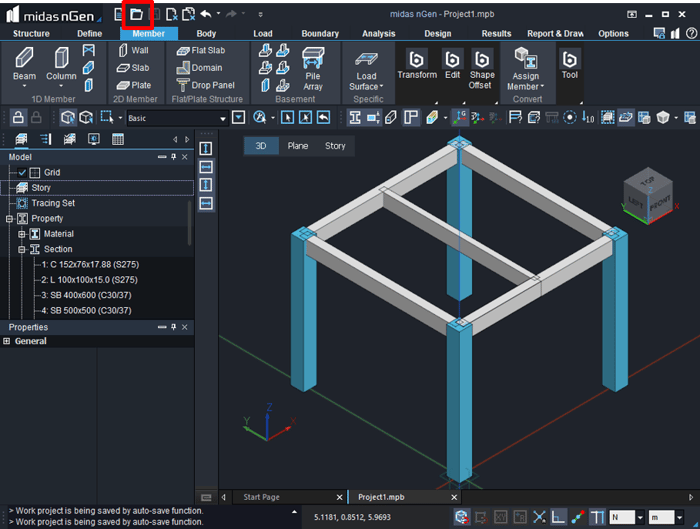Select the Tracing Set tree item
This screenshot has height=529, width=700.
tap(53, 203)
